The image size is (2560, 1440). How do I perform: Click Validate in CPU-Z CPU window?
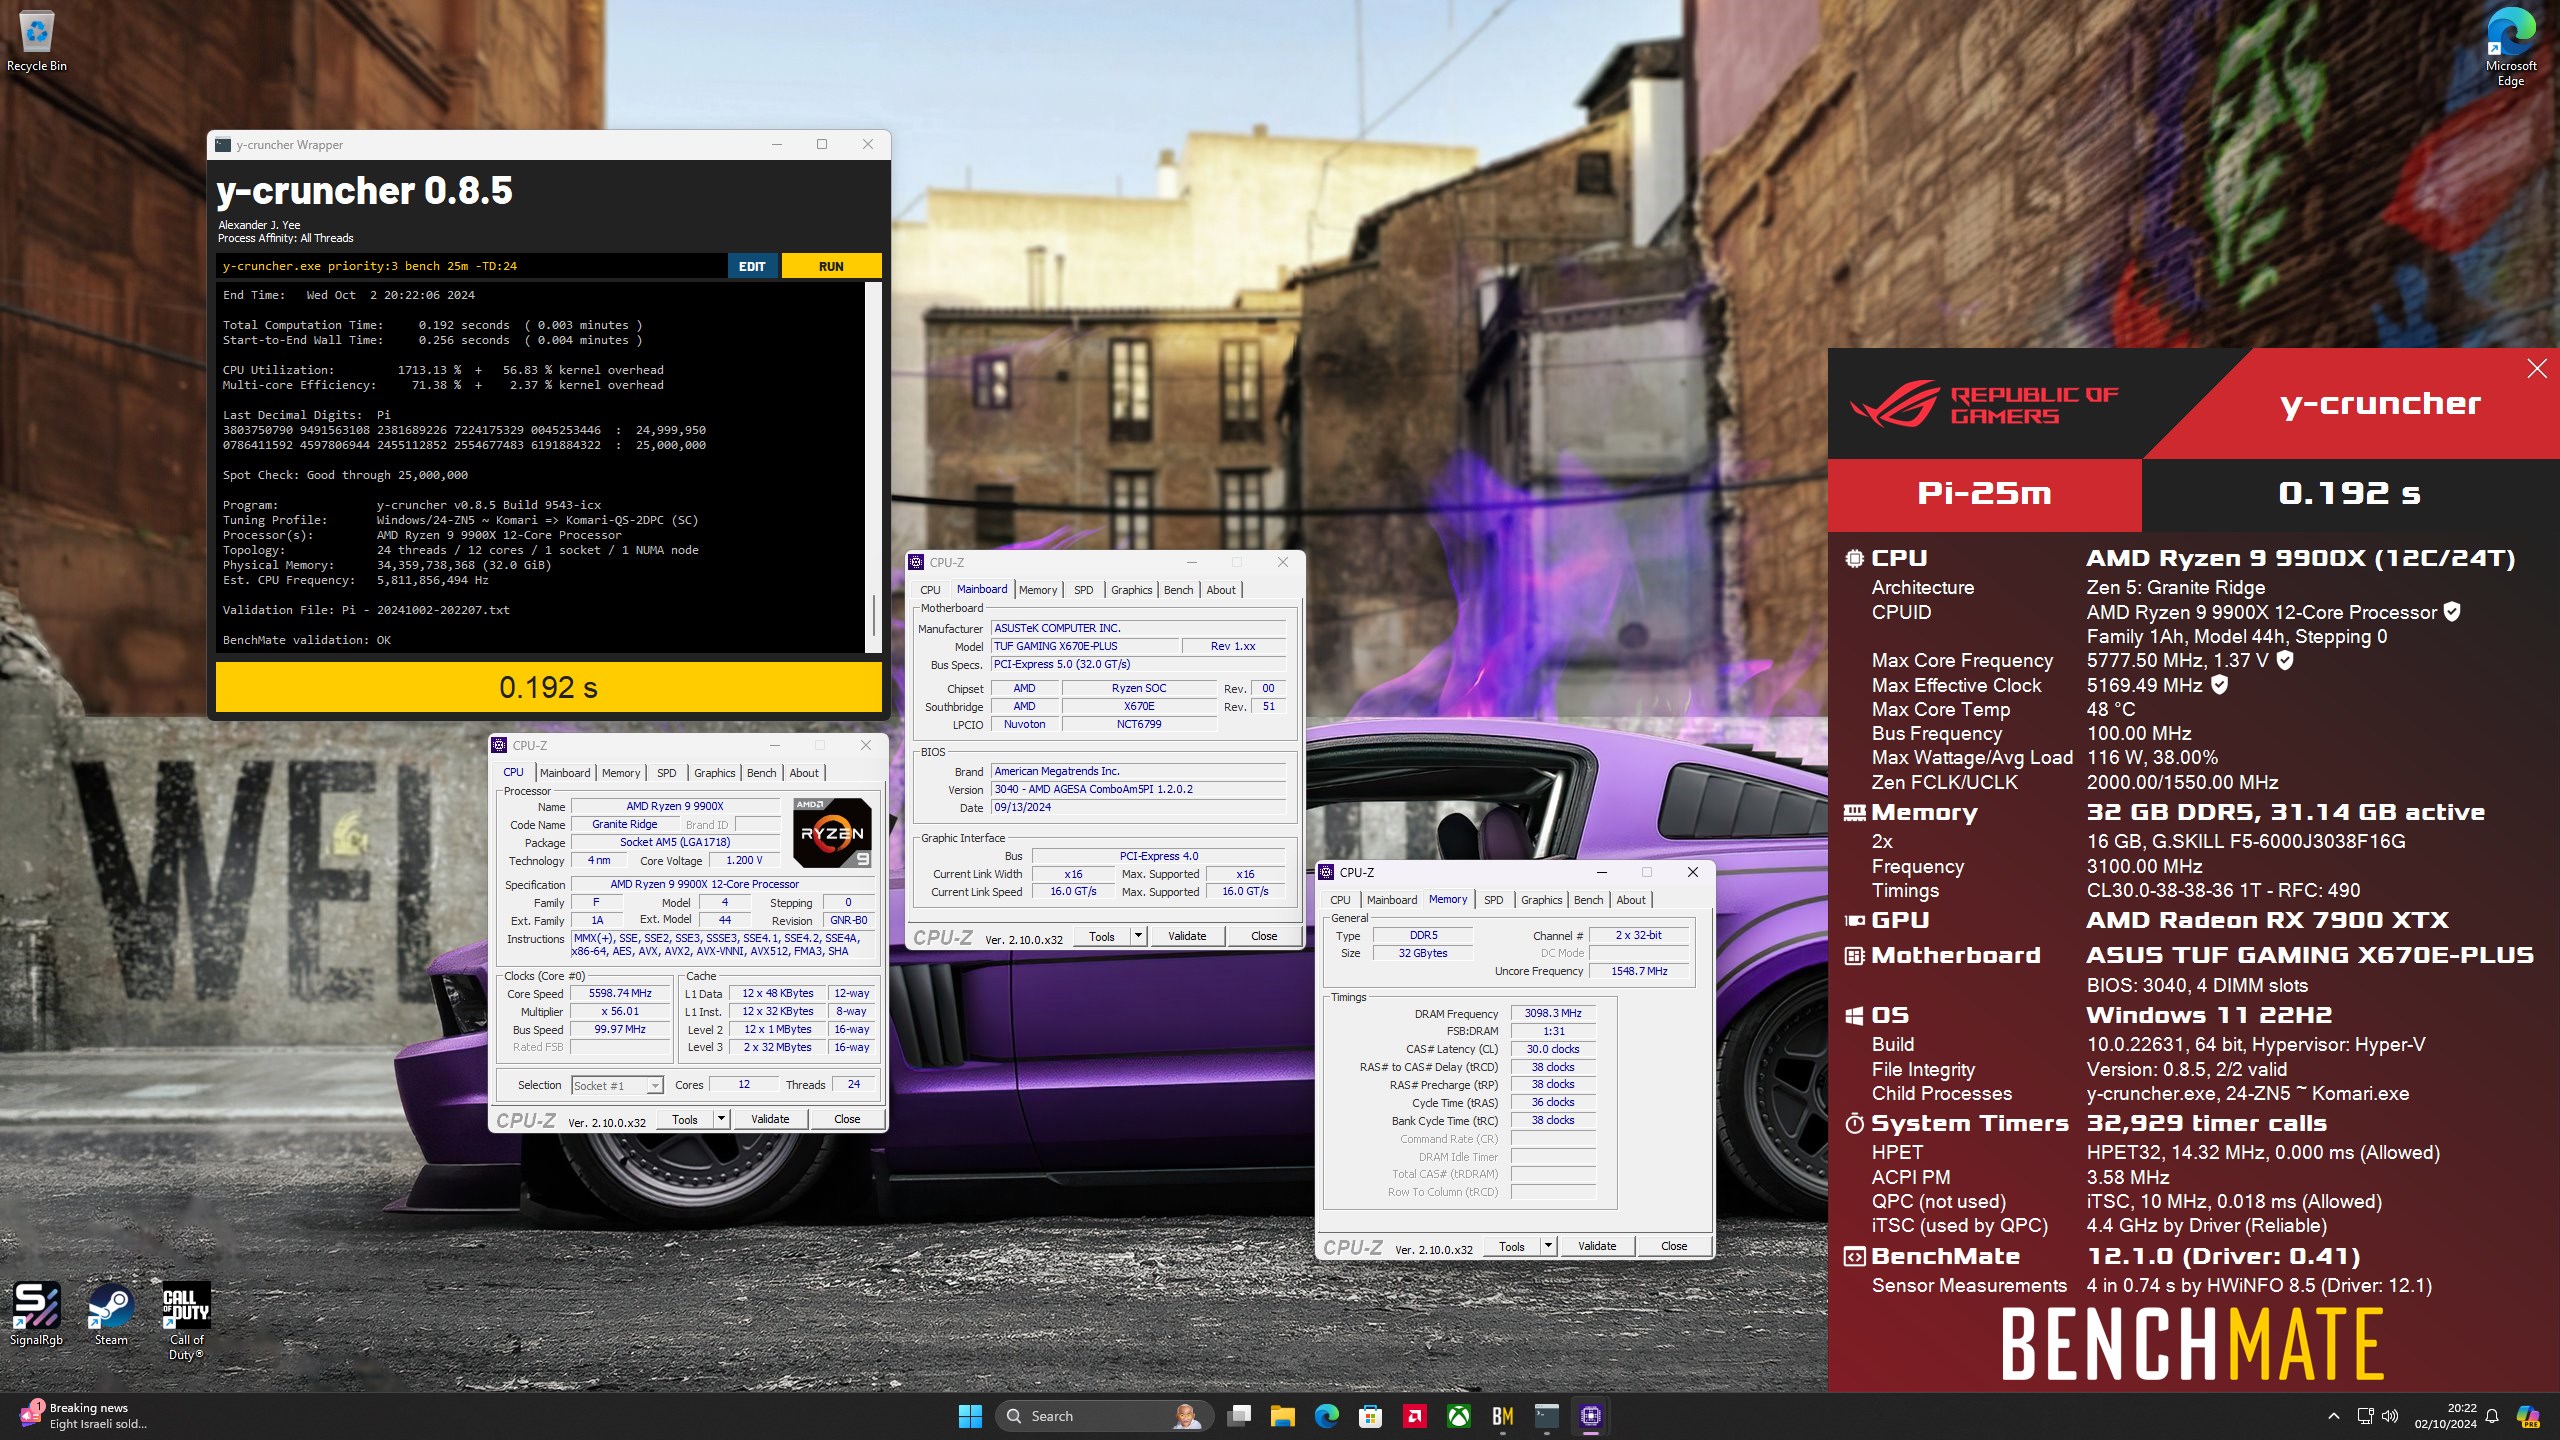770,1119
